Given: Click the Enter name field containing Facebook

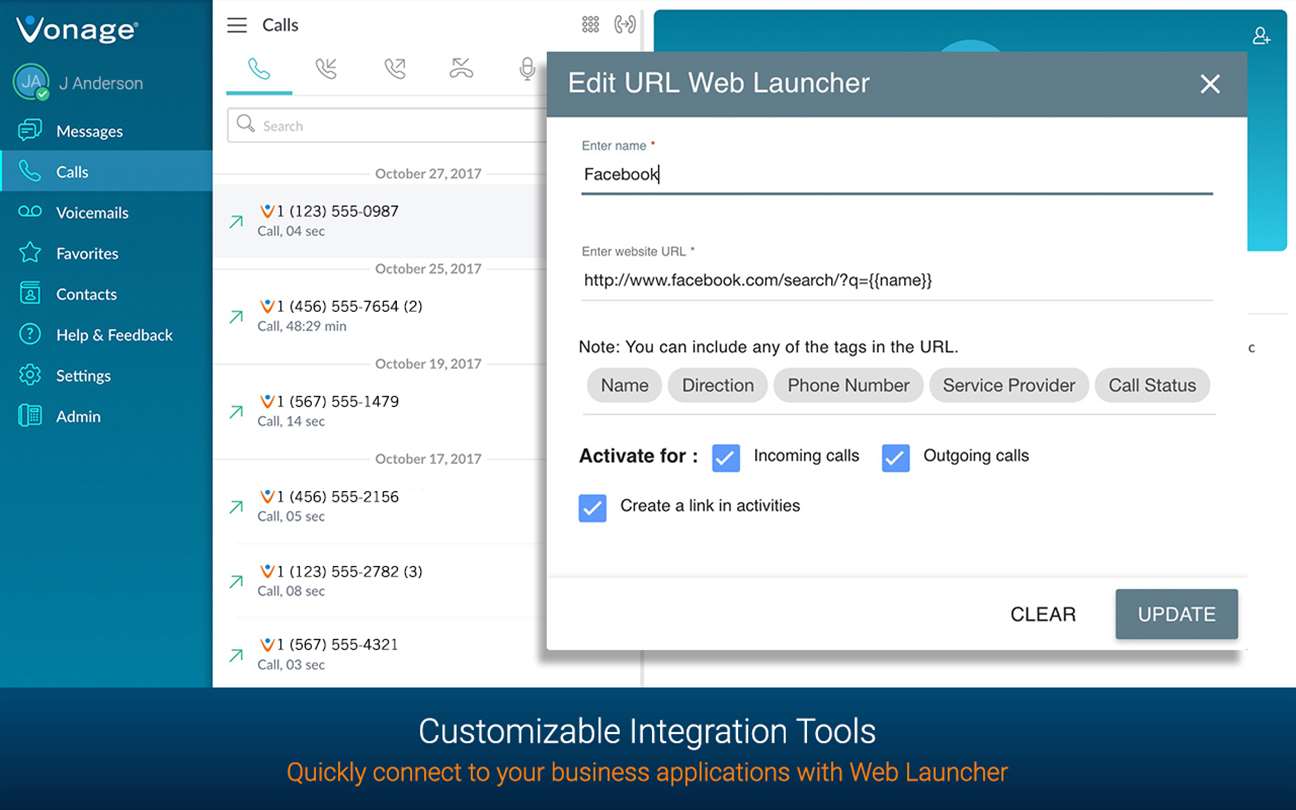Looking at the screenshot, I should (897, 174).
